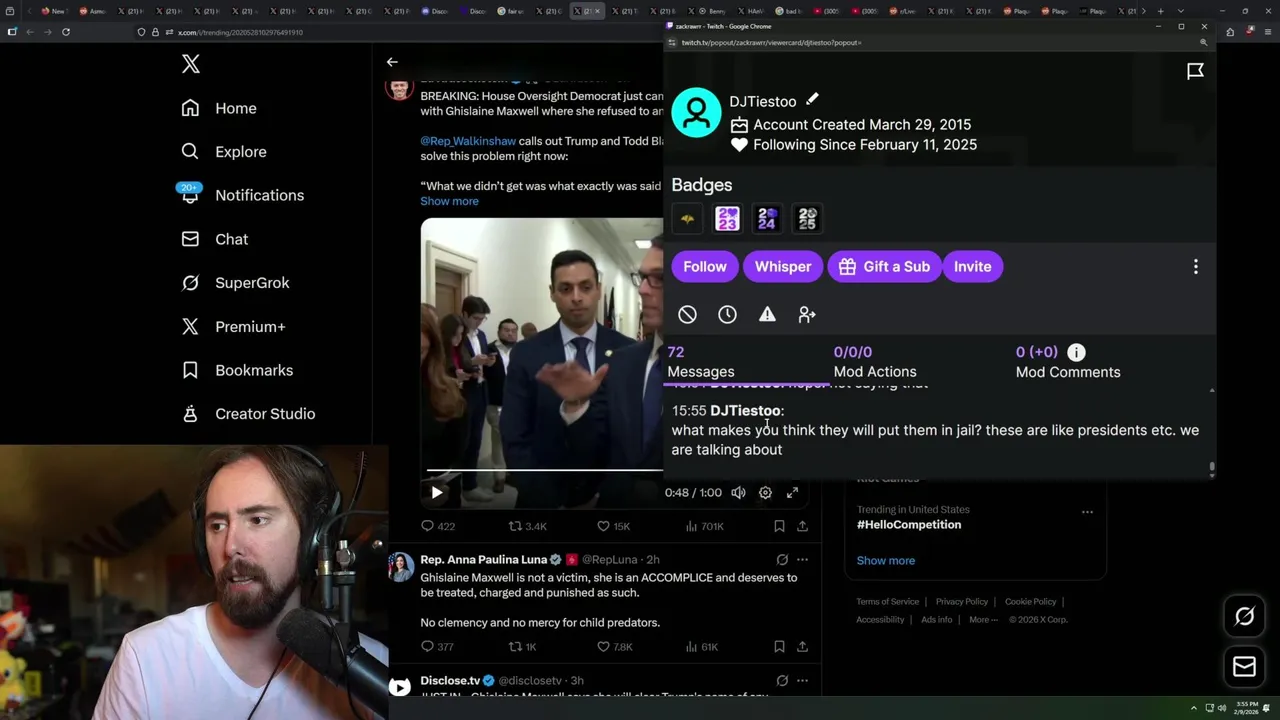Click add-user mod icon in viewer card
Viewport: 1280px width, 720px height.
[807, 315]
